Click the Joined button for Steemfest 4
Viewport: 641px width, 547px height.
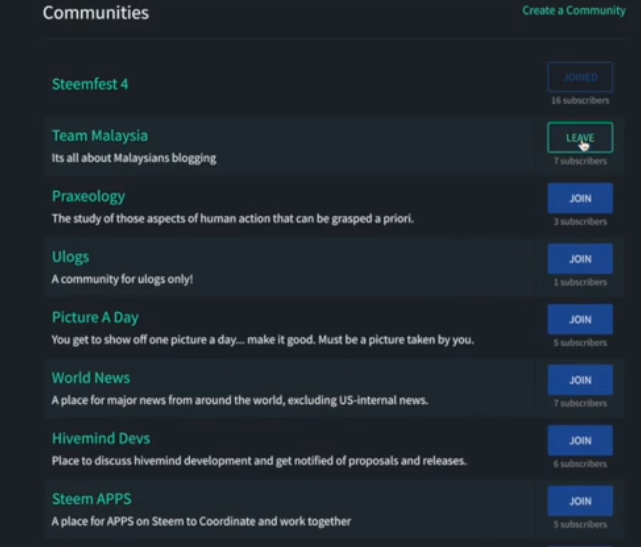coord(580,77)
